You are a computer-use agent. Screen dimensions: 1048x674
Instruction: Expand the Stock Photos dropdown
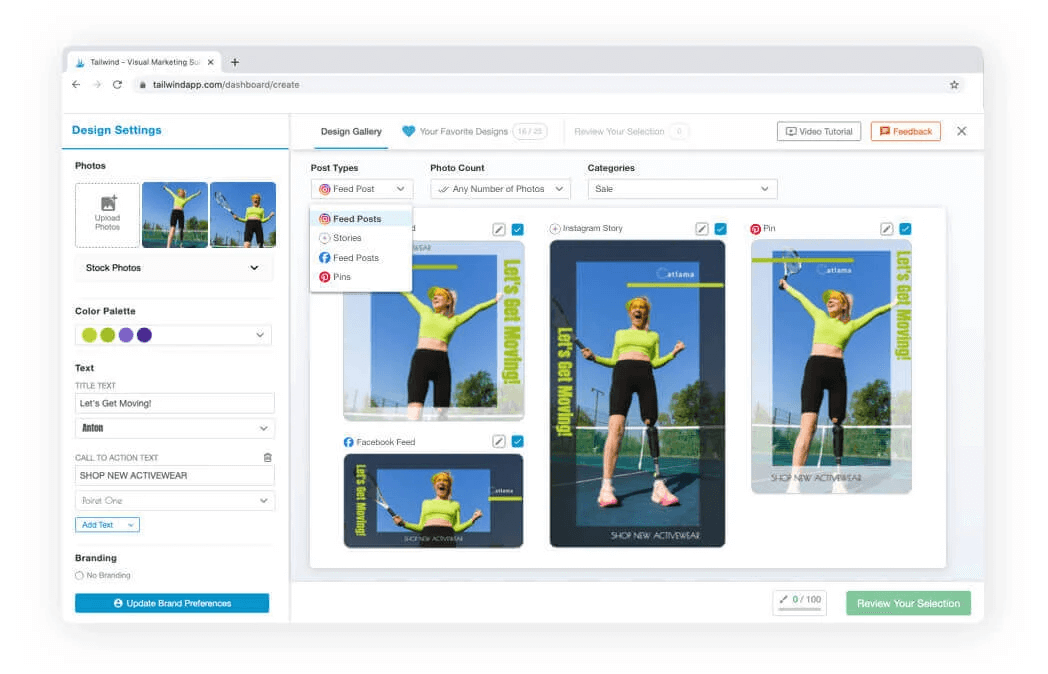point(173,268)
